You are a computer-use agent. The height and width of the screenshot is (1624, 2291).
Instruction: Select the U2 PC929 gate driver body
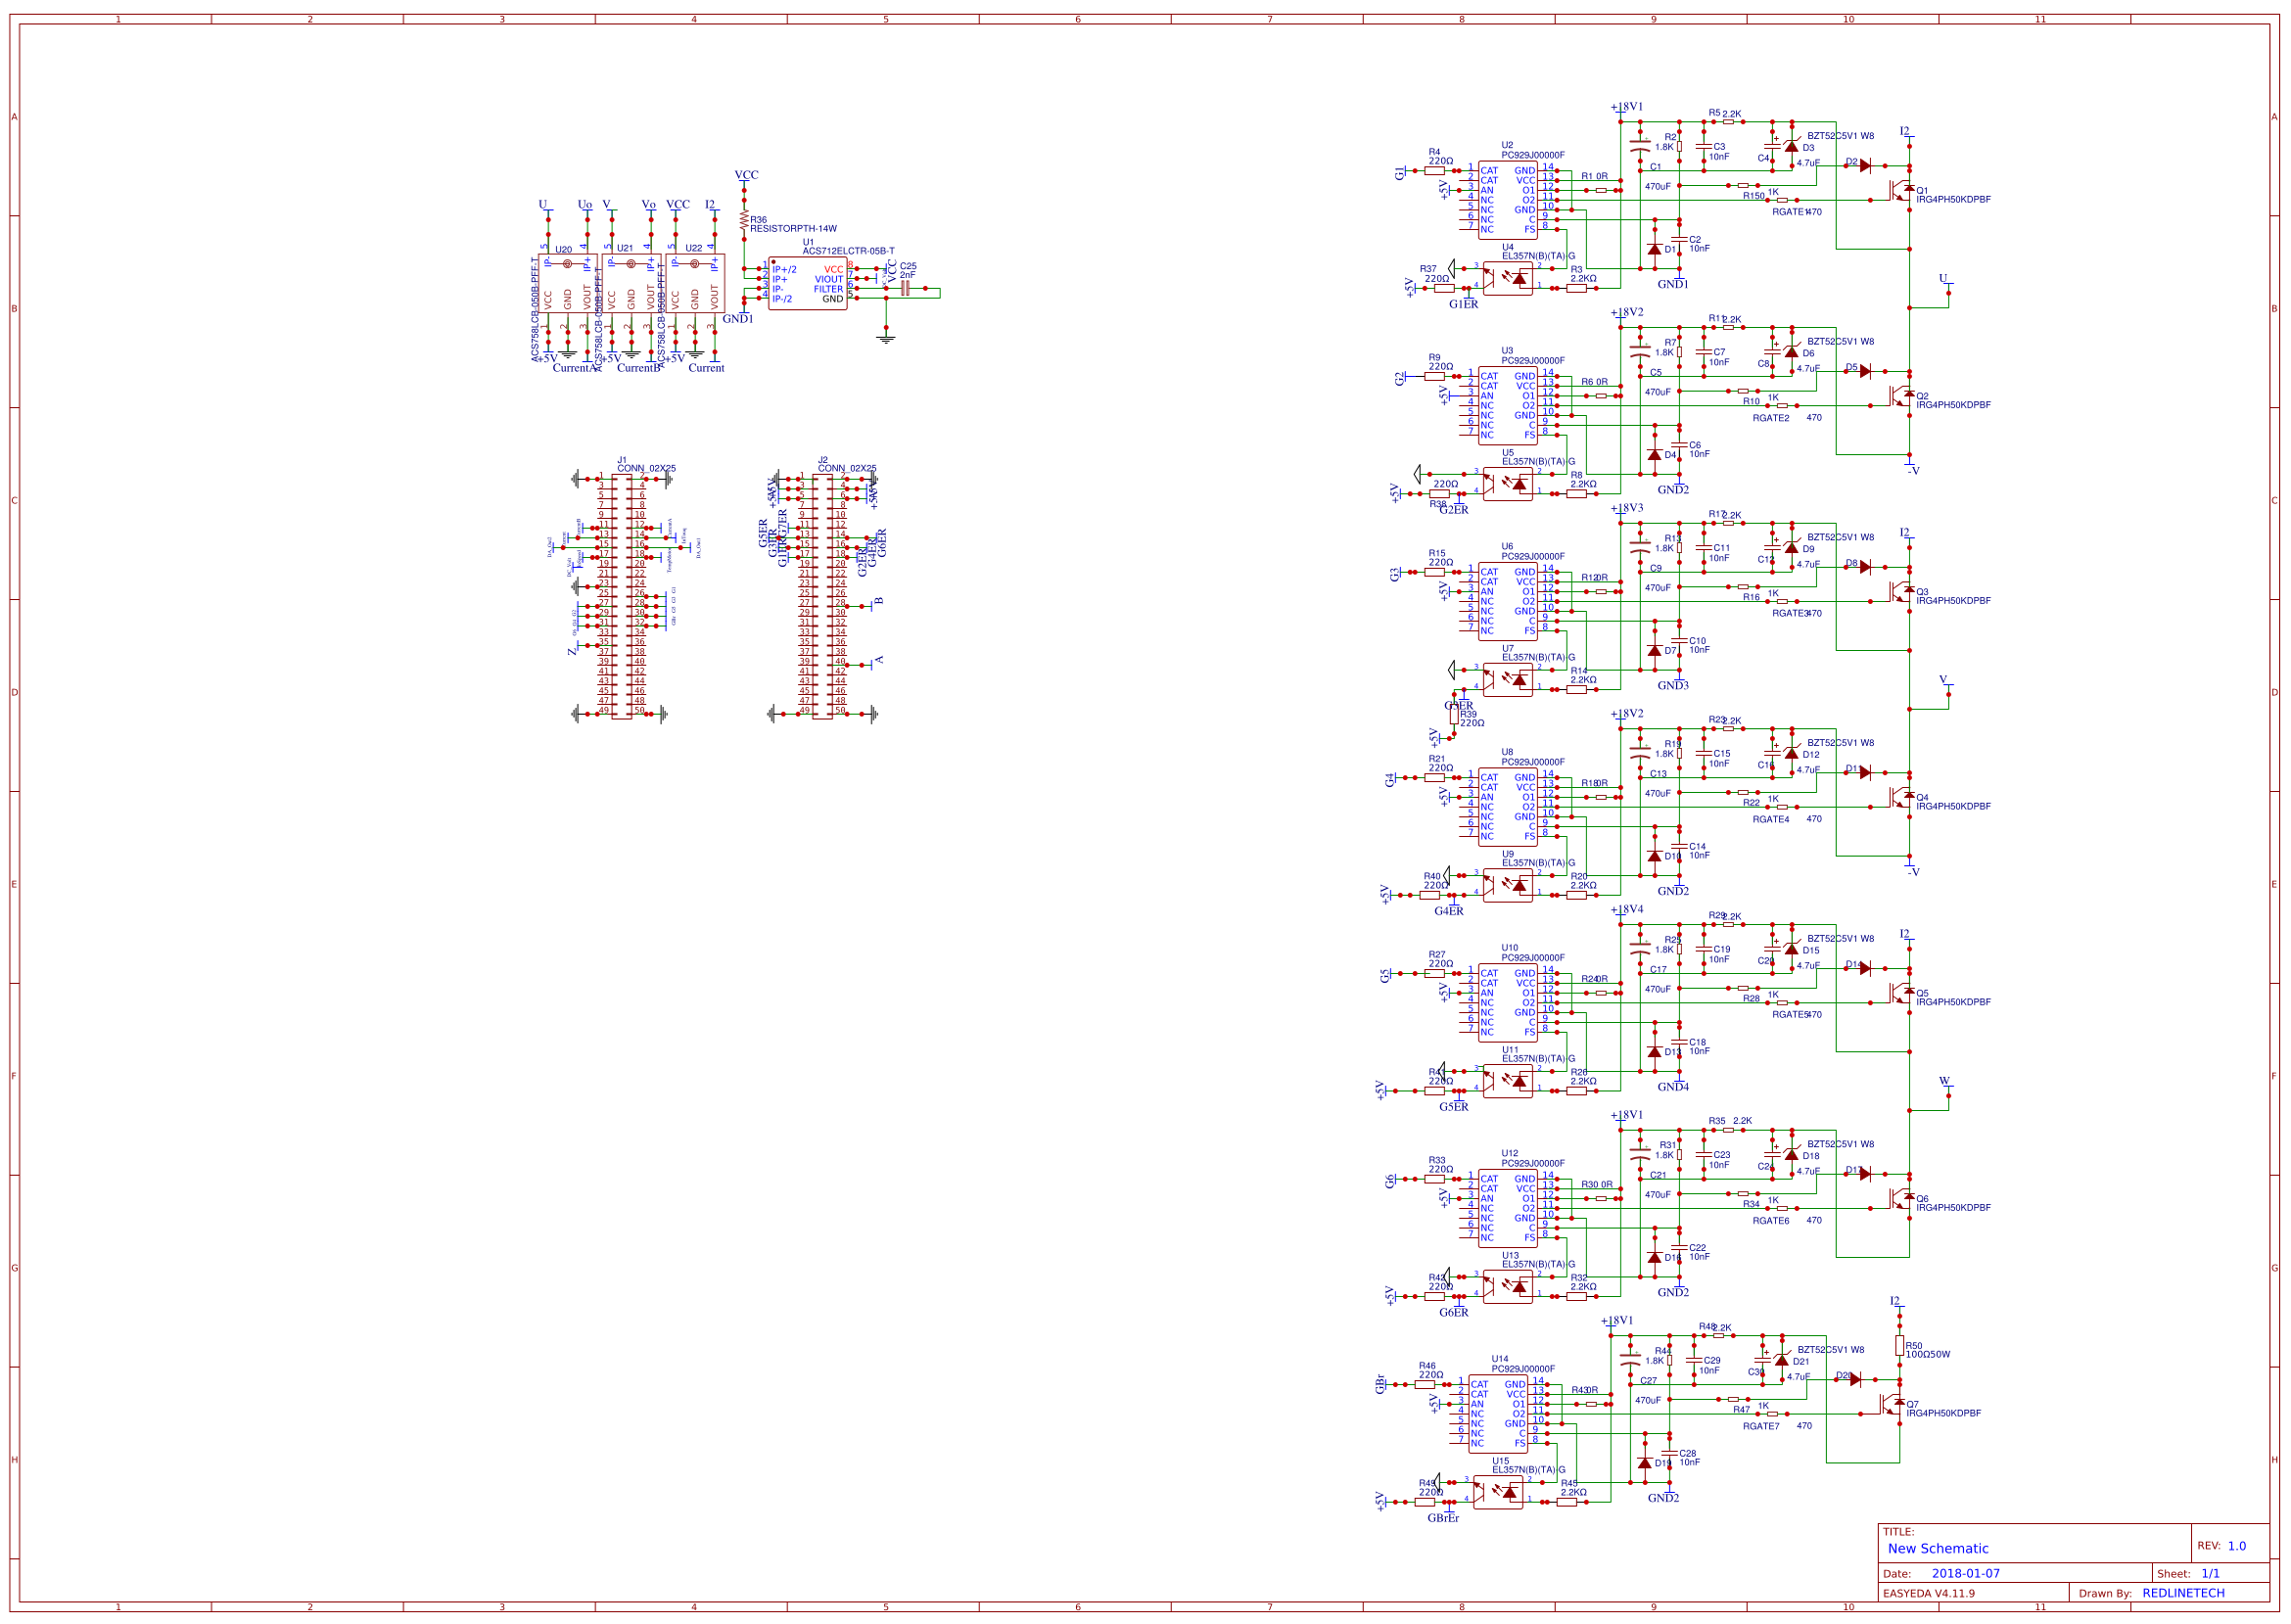pyautogui.click(x=1507, y=200)
